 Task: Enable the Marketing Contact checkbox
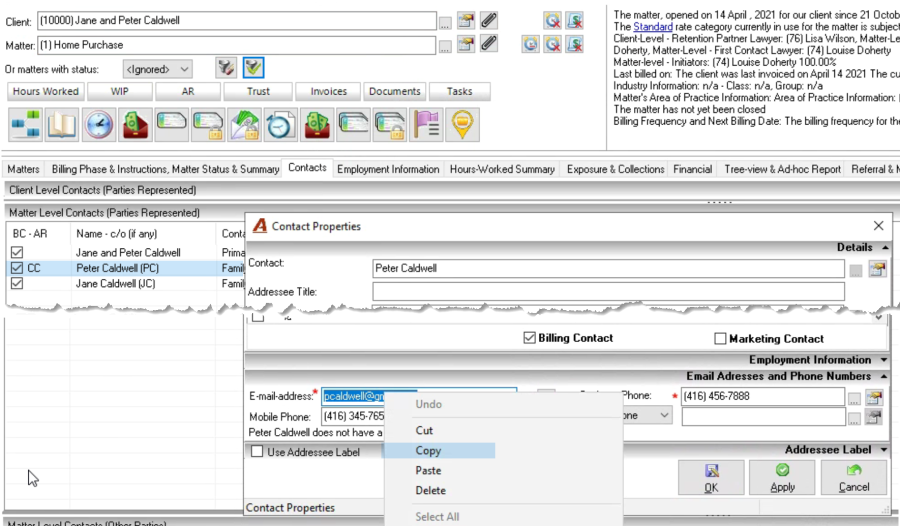click(x=720, y=339)
